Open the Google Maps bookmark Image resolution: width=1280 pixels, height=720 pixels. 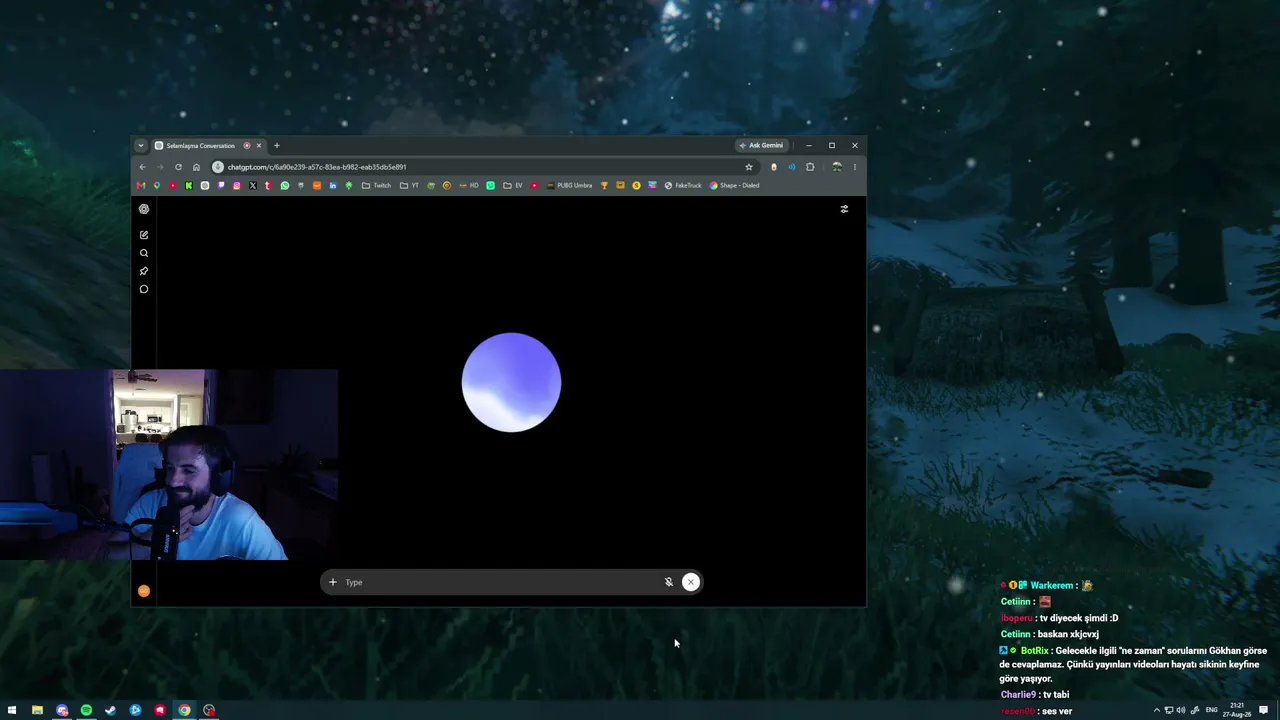(x=157, y=186)
